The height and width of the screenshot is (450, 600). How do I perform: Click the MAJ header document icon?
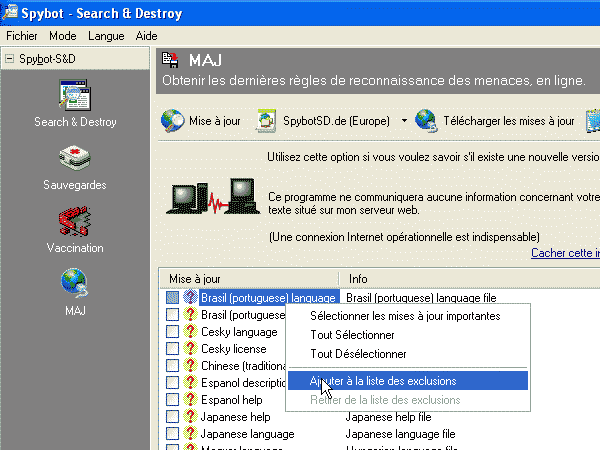[x=170, y=60]
